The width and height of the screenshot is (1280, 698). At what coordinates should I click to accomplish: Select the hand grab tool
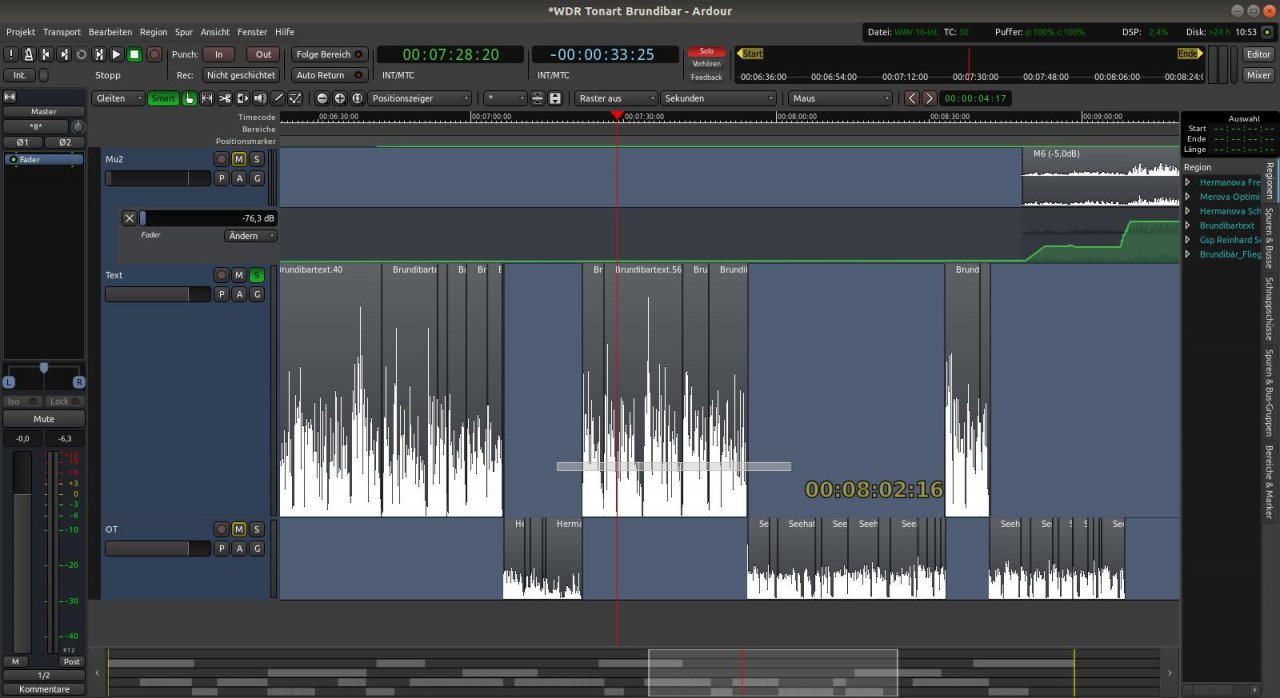pos(189,98)
